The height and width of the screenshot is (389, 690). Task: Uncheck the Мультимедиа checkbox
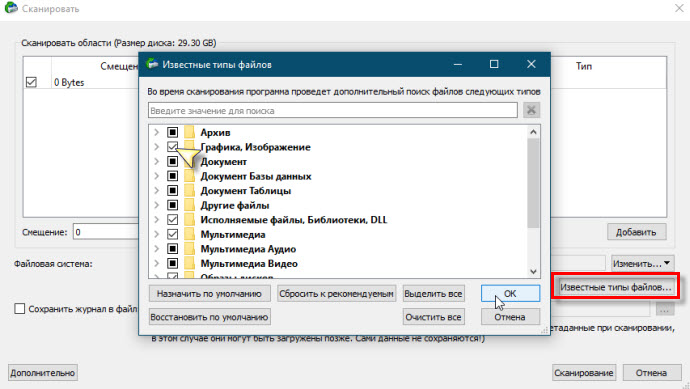click(172, 234)
